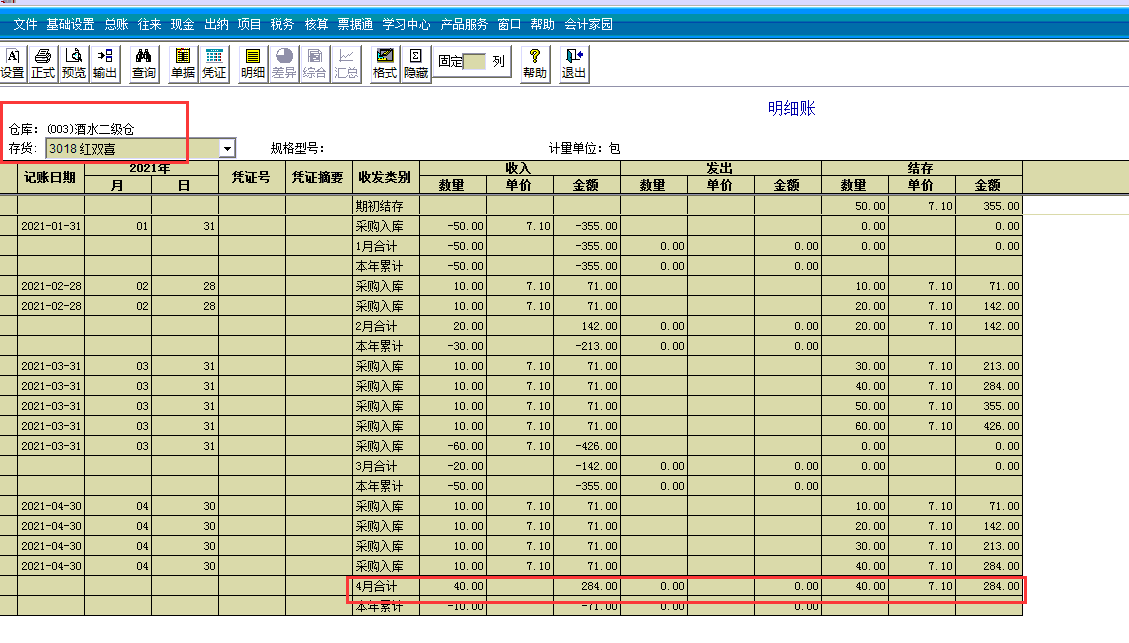This screenshot has height=643, width=1129.
Task: Click the 汇总 summary chart icon
Action: point(346,64)
